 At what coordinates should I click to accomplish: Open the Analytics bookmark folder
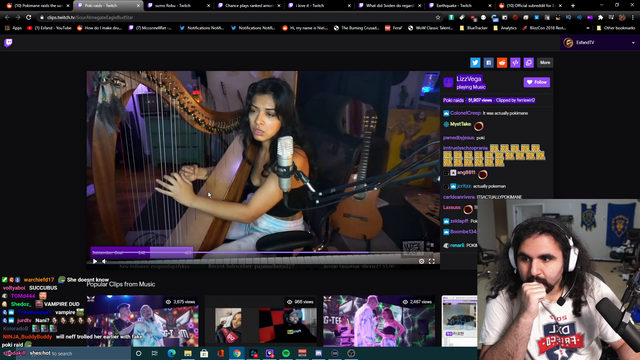click(x=505, y=28)
